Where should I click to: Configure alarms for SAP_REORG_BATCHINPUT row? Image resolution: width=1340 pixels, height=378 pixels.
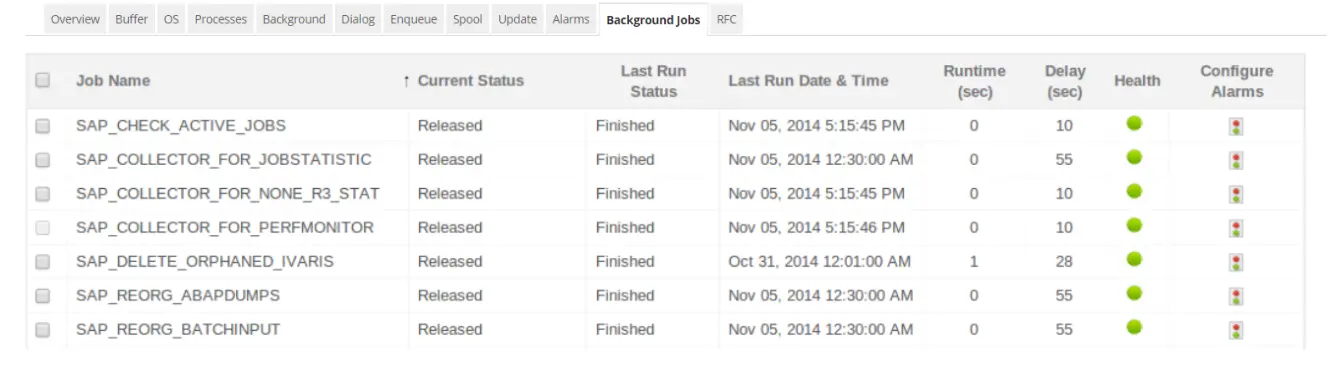[1237, 330]
